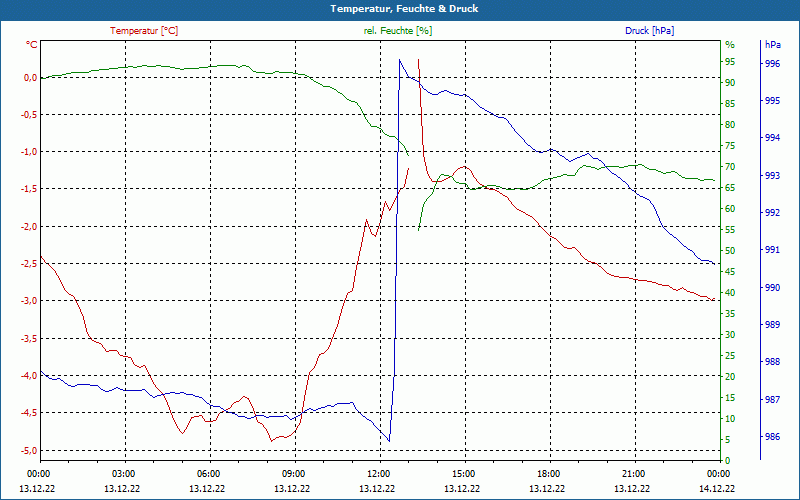Click humidity axis value '95'

[730, 62]
